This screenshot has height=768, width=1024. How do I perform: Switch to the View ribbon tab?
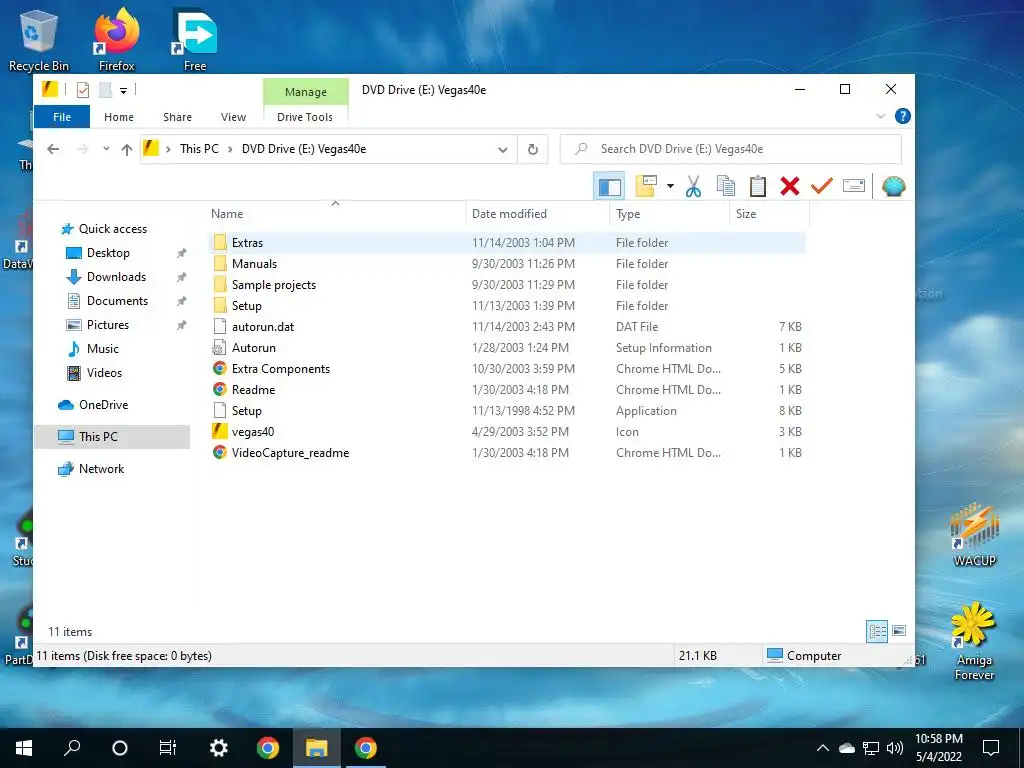[x=233, y=117]
